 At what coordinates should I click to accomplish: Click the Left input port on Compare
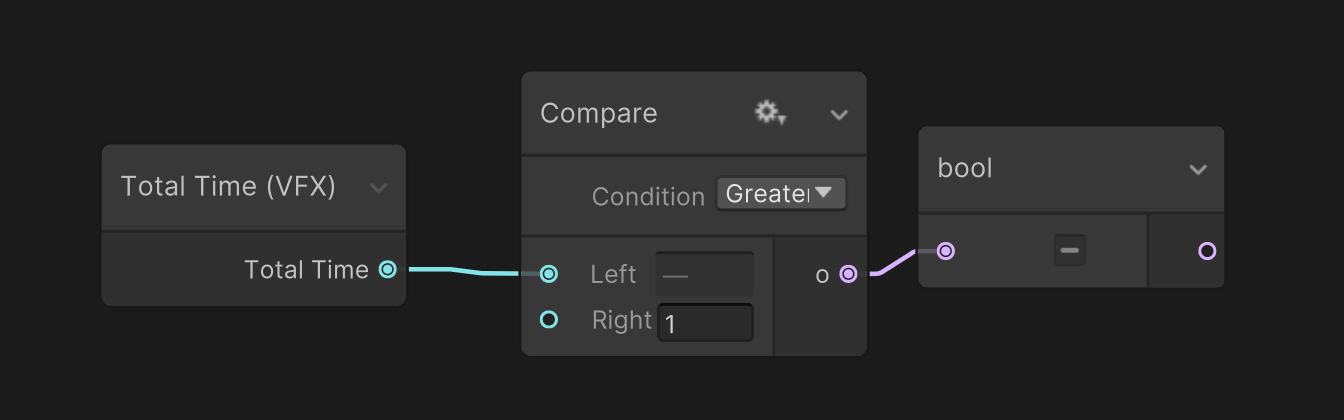pyautogui.click(x=549, y=274)
